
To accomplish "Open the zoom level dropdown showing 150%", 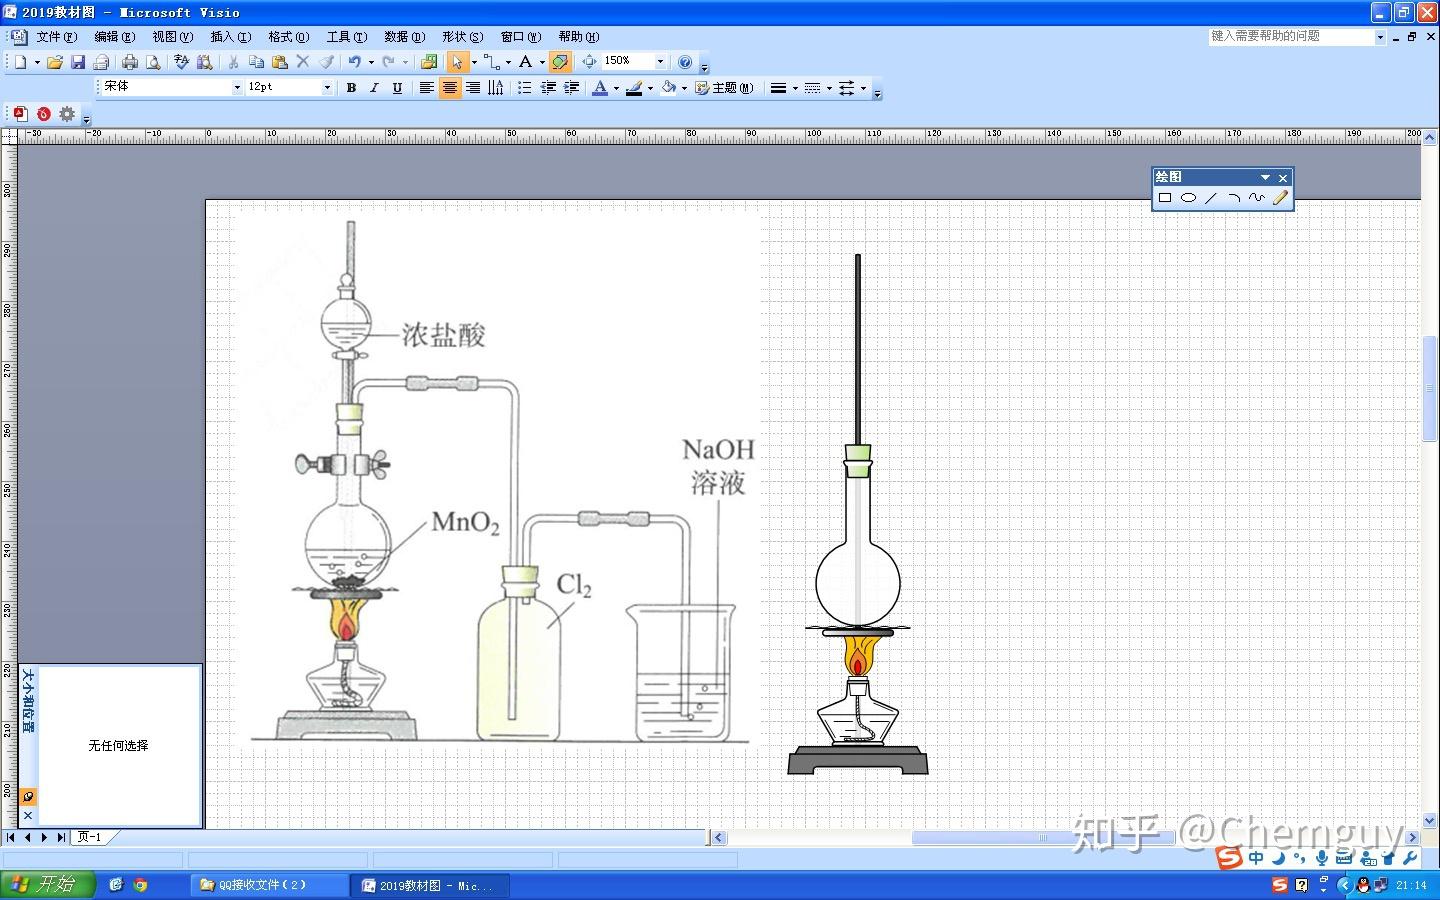I will (660, 62).
